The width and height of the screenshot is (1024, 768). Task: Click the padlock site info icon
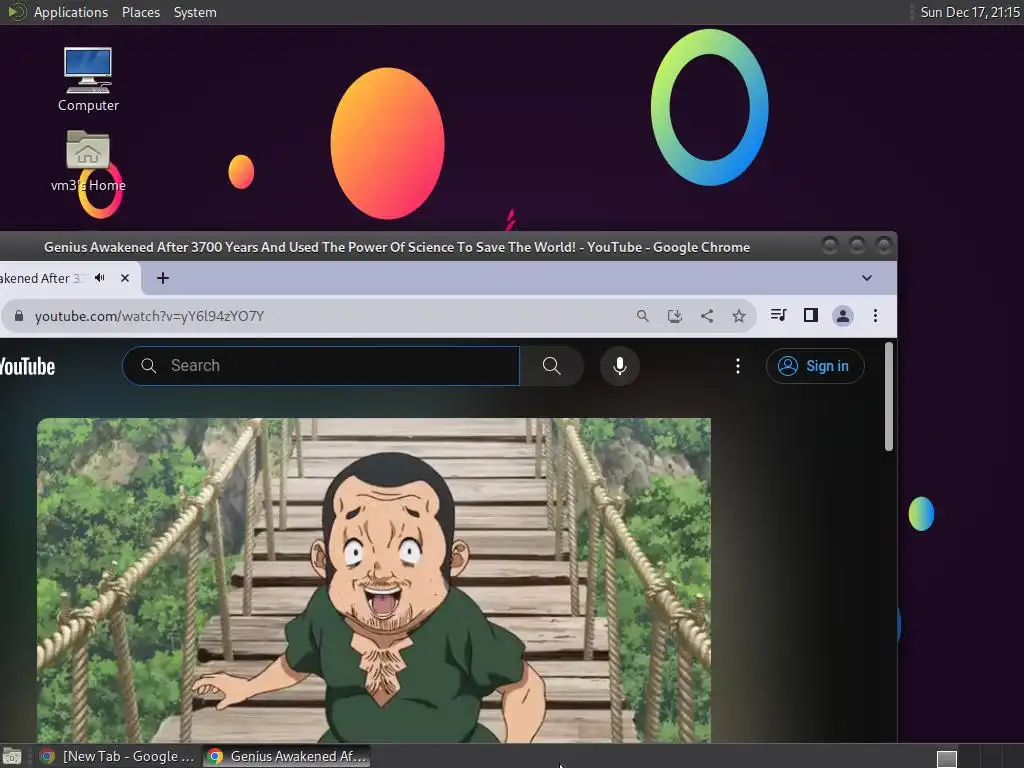[x=19, y=316]
